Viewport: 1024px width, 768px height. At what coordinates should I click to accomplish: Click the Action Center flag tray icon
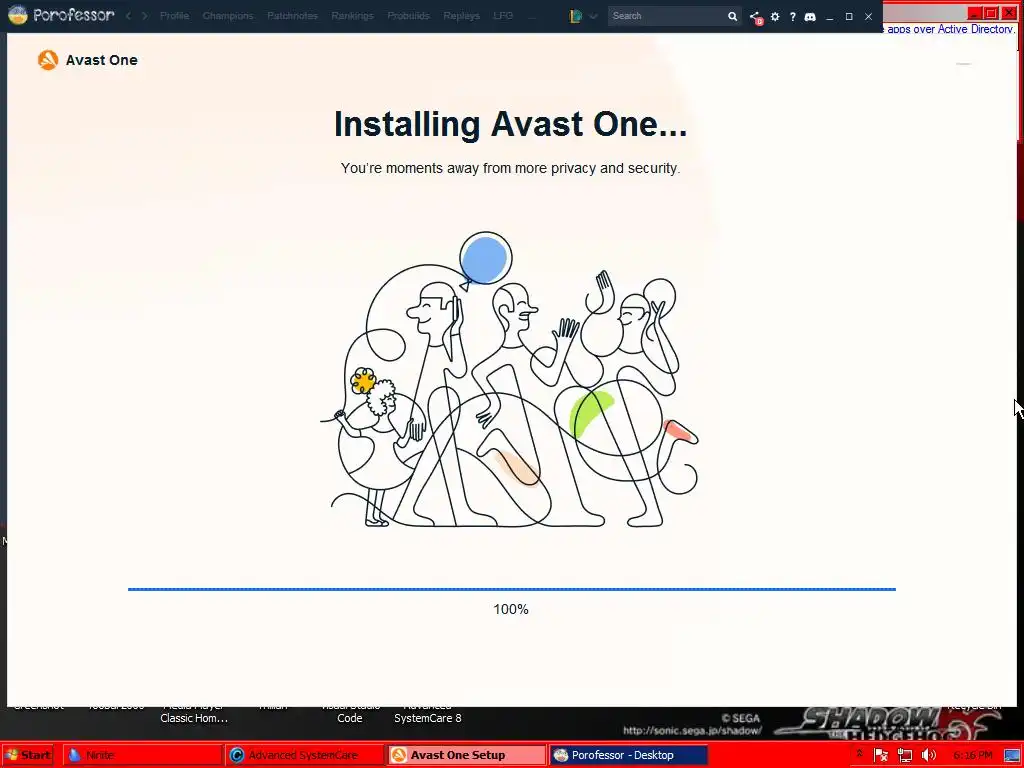(x=880, y=756)
